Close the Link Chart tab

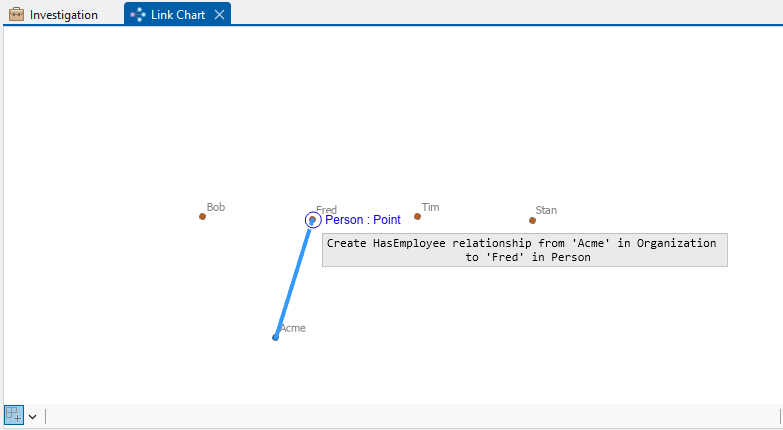point(219,15)
